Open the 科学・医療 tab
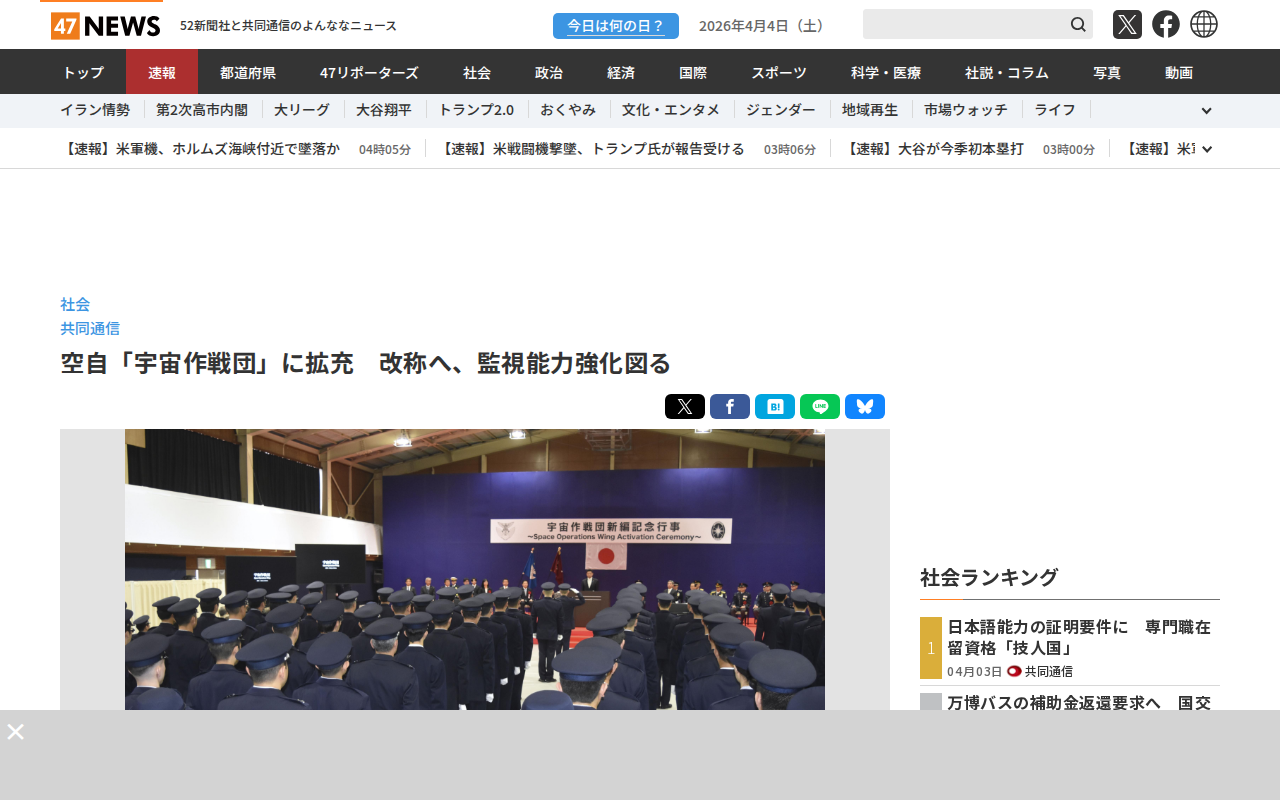 pyautogui.click(x=886, y=72)
